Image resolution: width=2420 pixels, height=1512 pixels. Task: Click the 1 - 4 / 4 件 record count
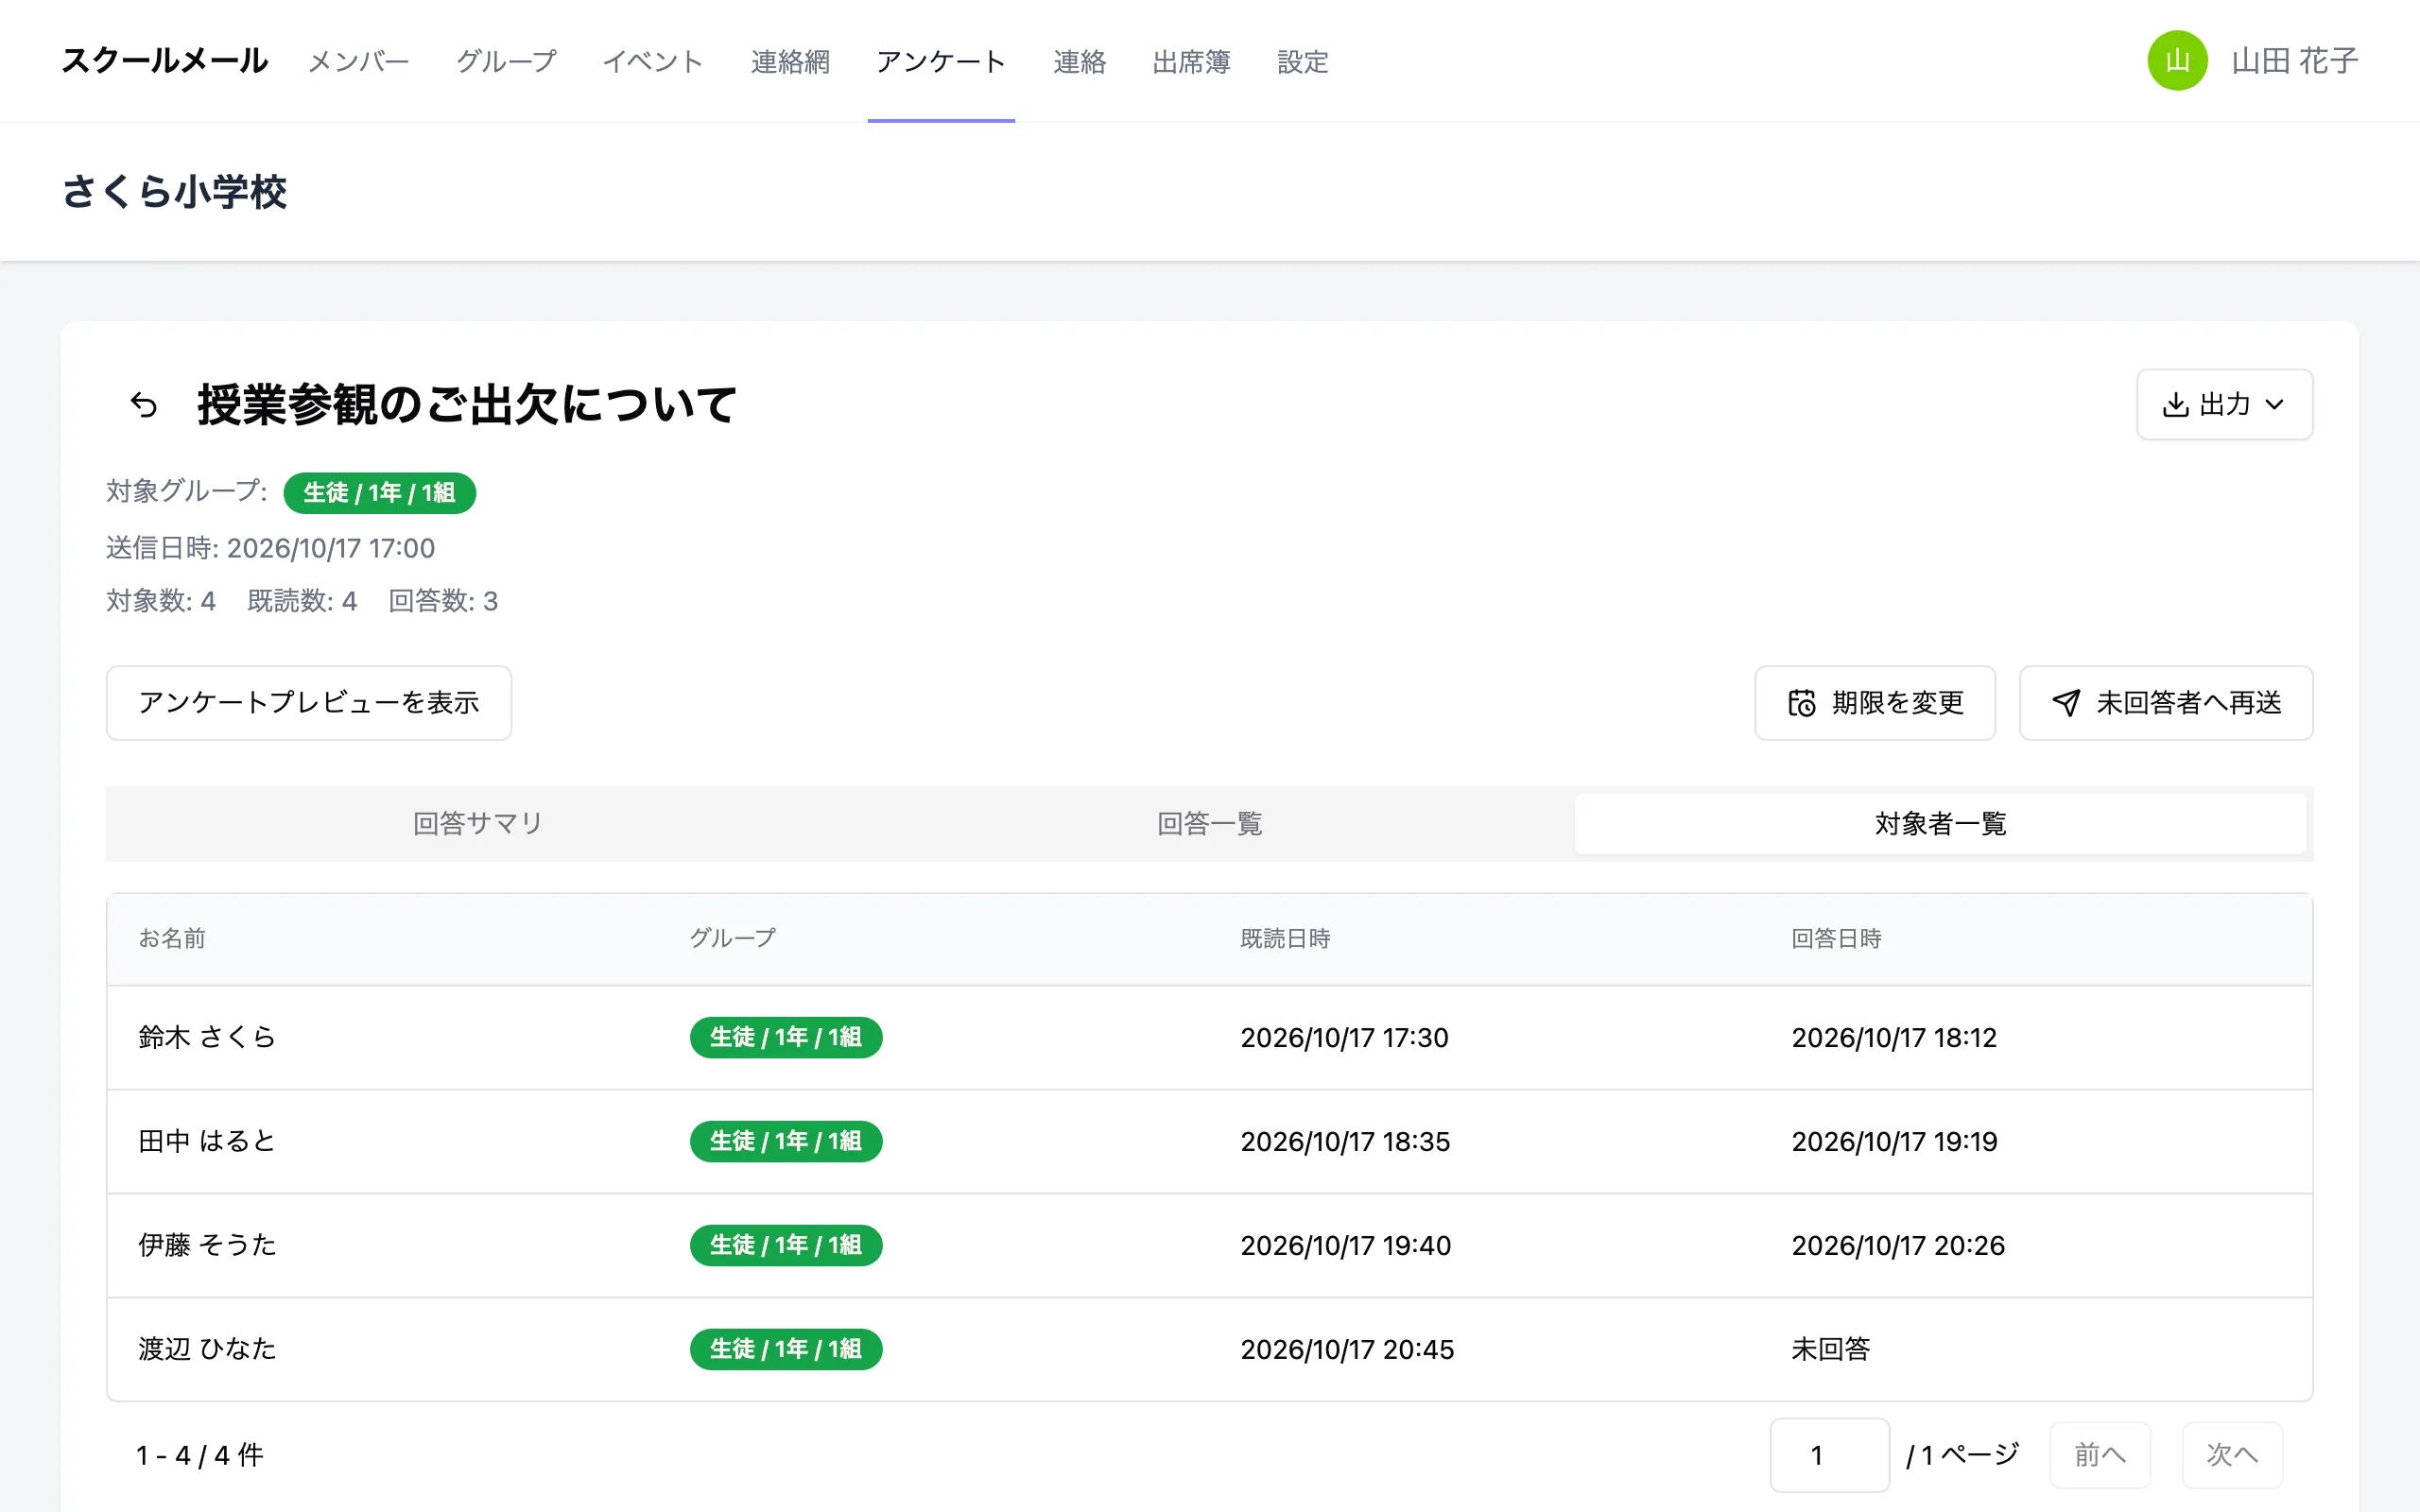click(x=200, y=1455)
